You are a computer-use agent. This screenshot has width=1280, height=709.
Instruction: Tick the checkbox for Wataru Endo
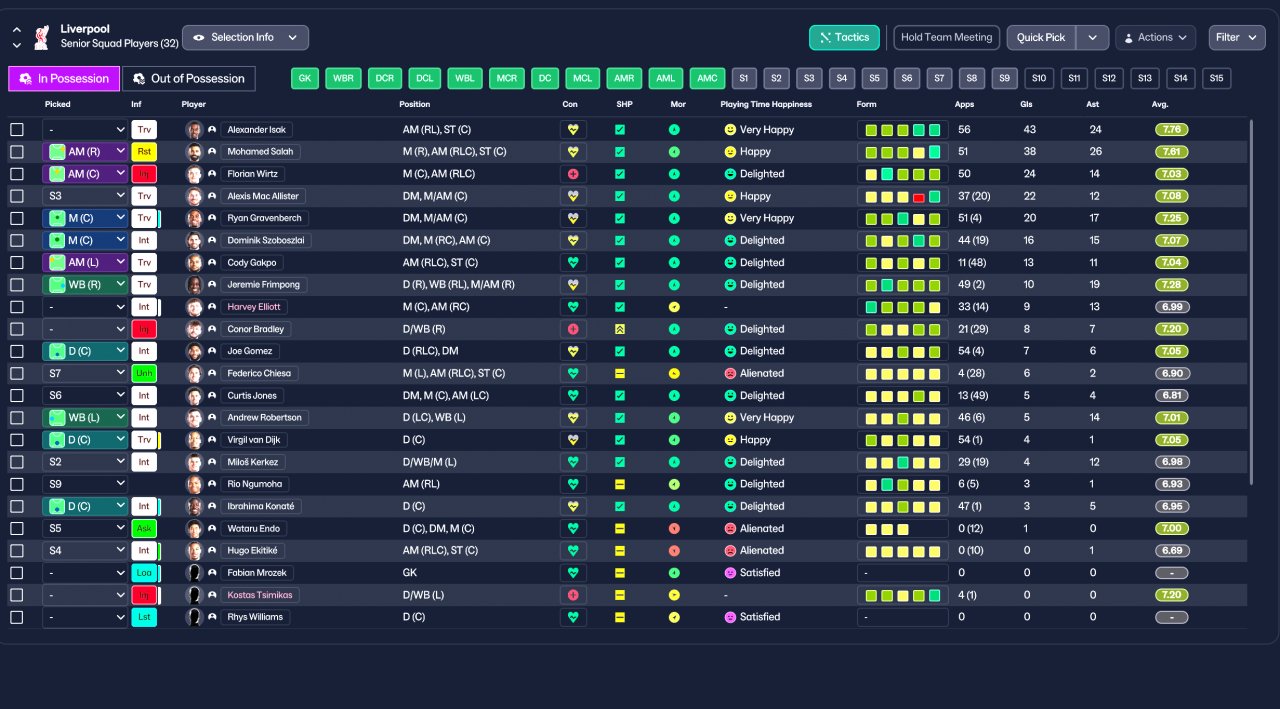(x=17, y=528)
